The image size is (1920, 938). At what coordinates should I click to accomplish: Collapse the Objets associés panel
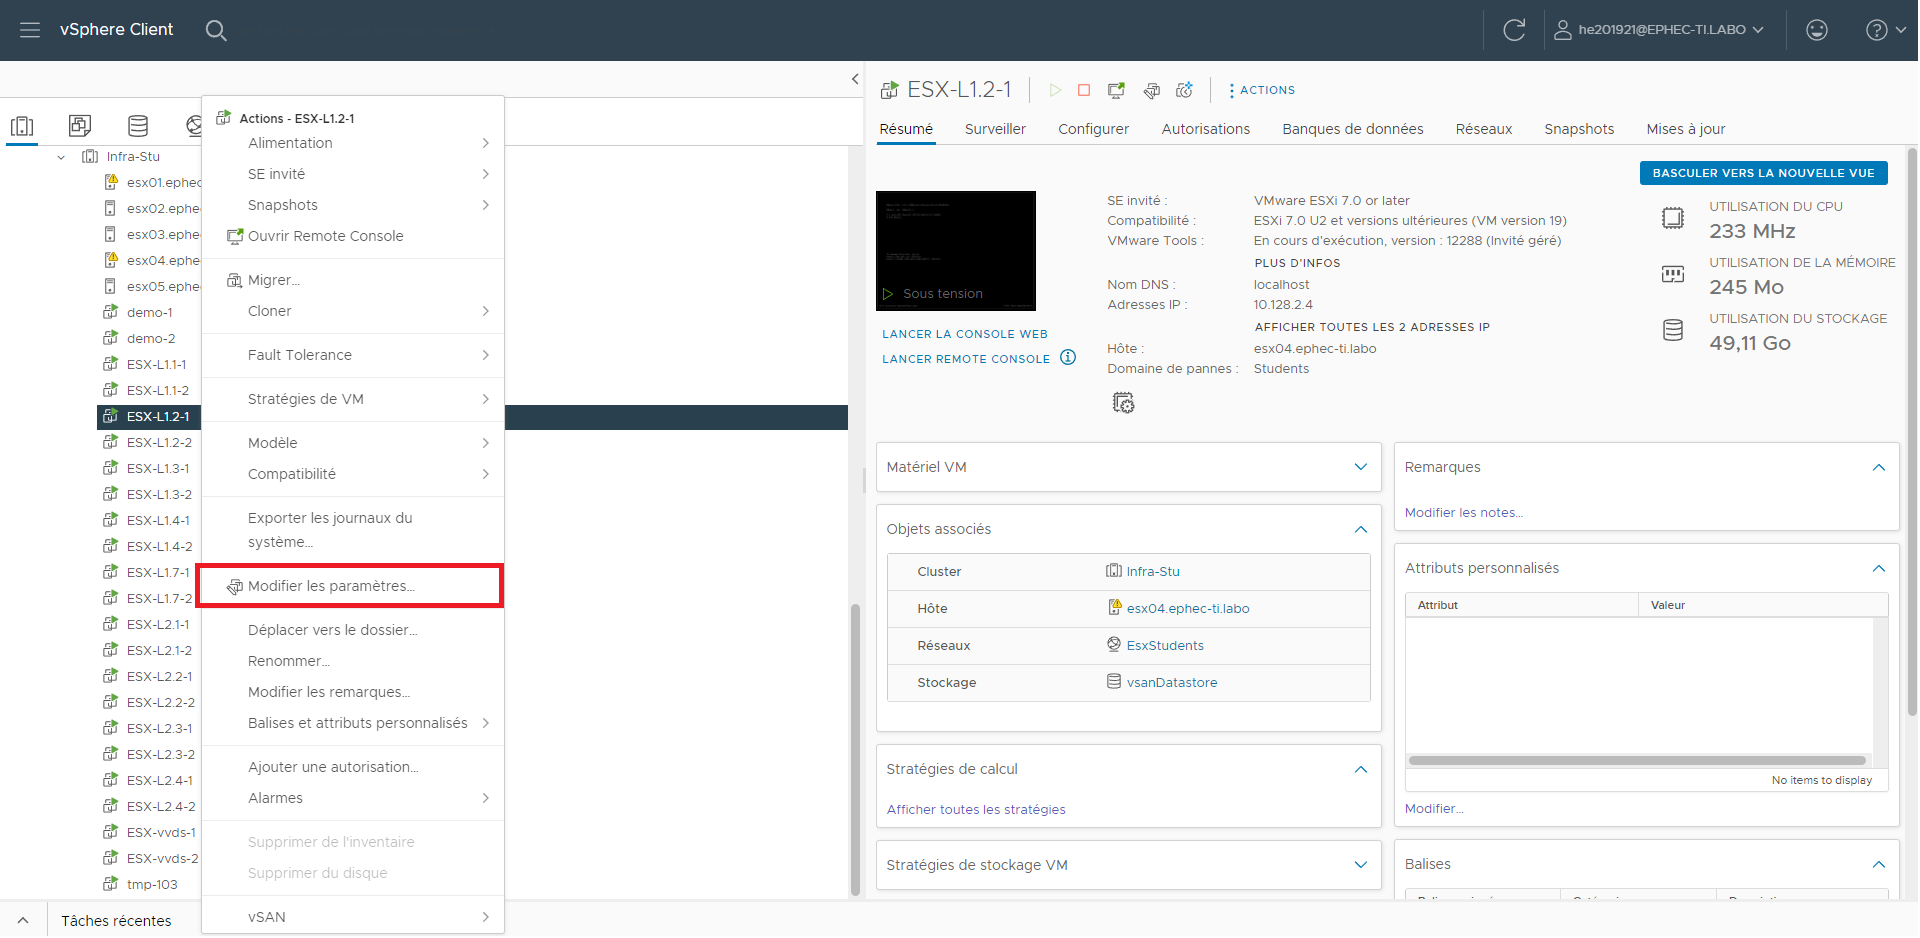1361,529
